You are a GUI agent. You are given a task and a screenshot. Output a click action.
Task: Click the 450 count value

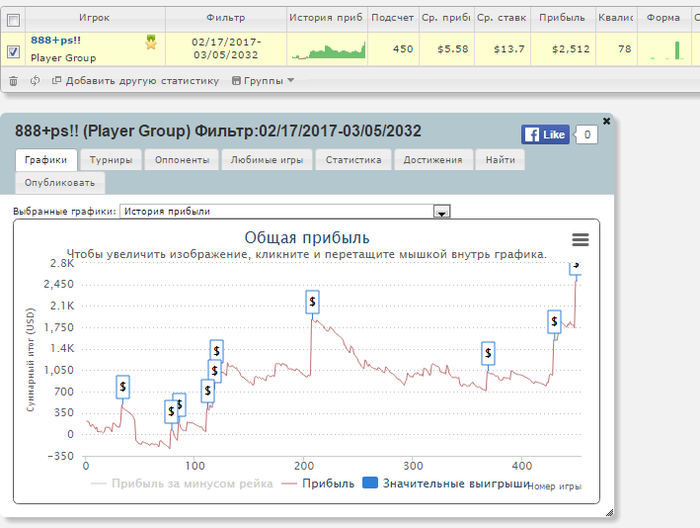[403, 49]
